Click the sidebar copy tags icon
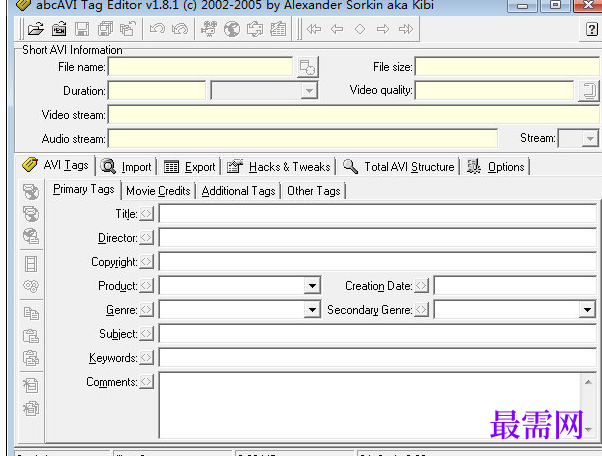The width and height of the screenshot is (602, 456). click(x=31, y=313)
